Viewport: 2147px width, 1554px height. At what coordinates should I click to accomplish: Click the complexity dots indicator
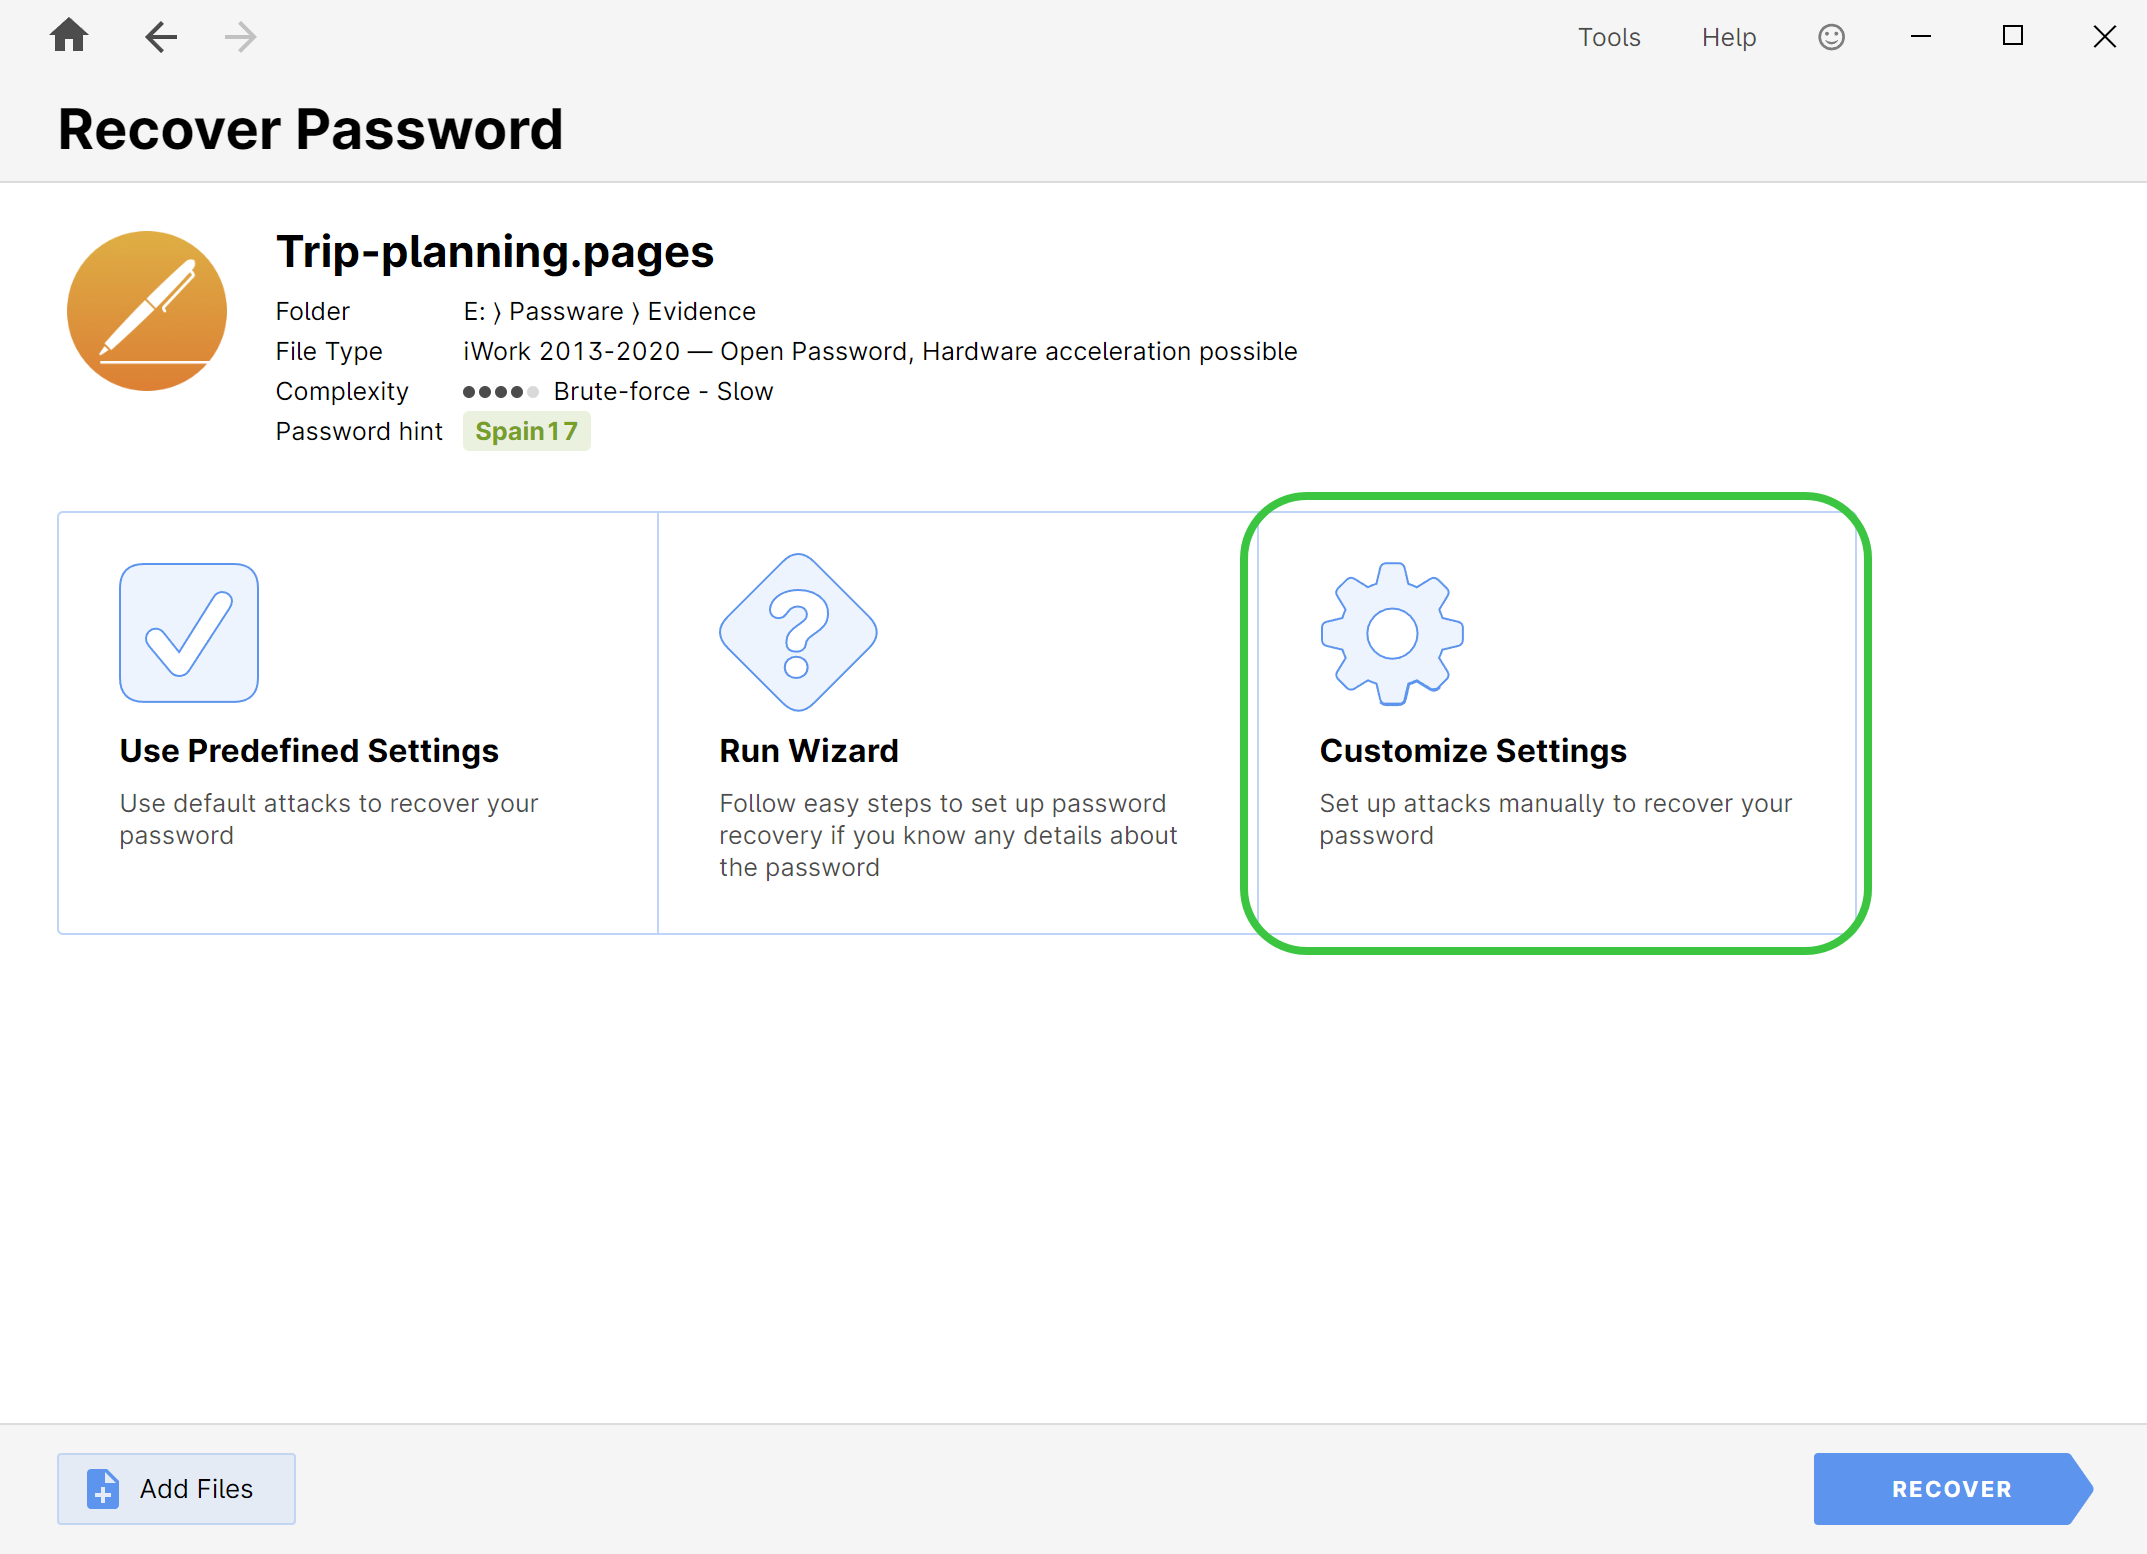[x=501, y=391]
